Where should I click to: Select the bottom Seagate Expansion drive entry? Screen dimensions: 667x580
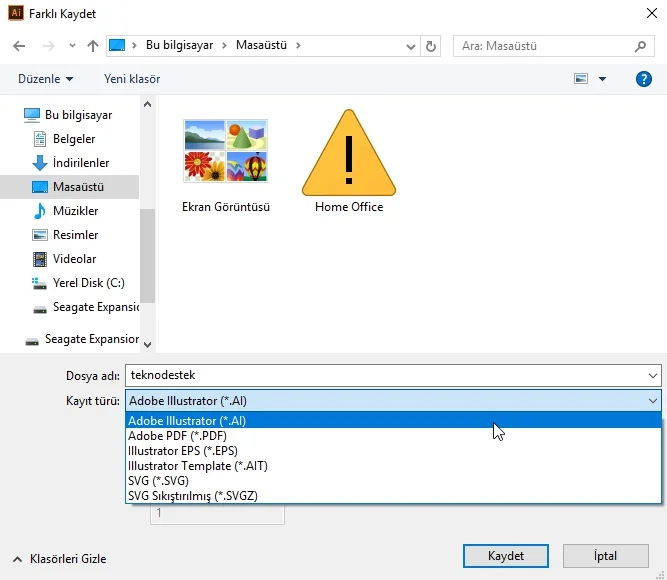click(x=82, y=339)
